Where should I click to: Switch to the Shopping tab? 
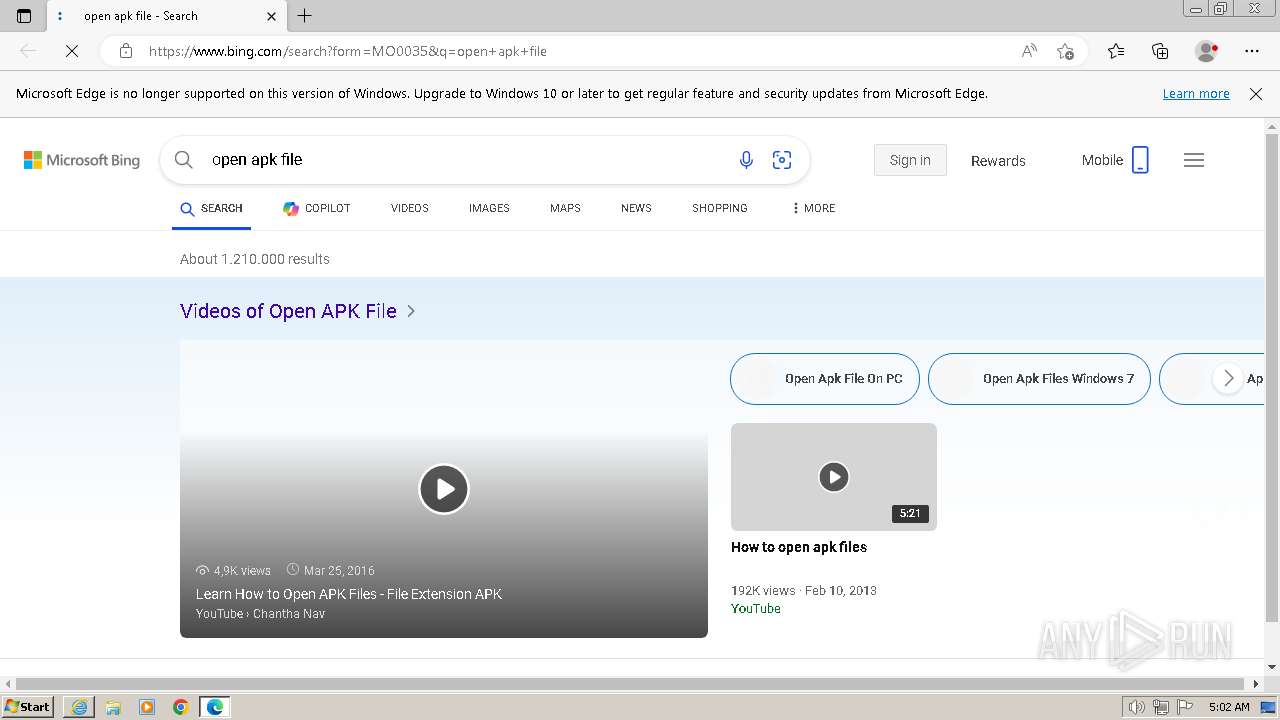(x=720, y=208)
